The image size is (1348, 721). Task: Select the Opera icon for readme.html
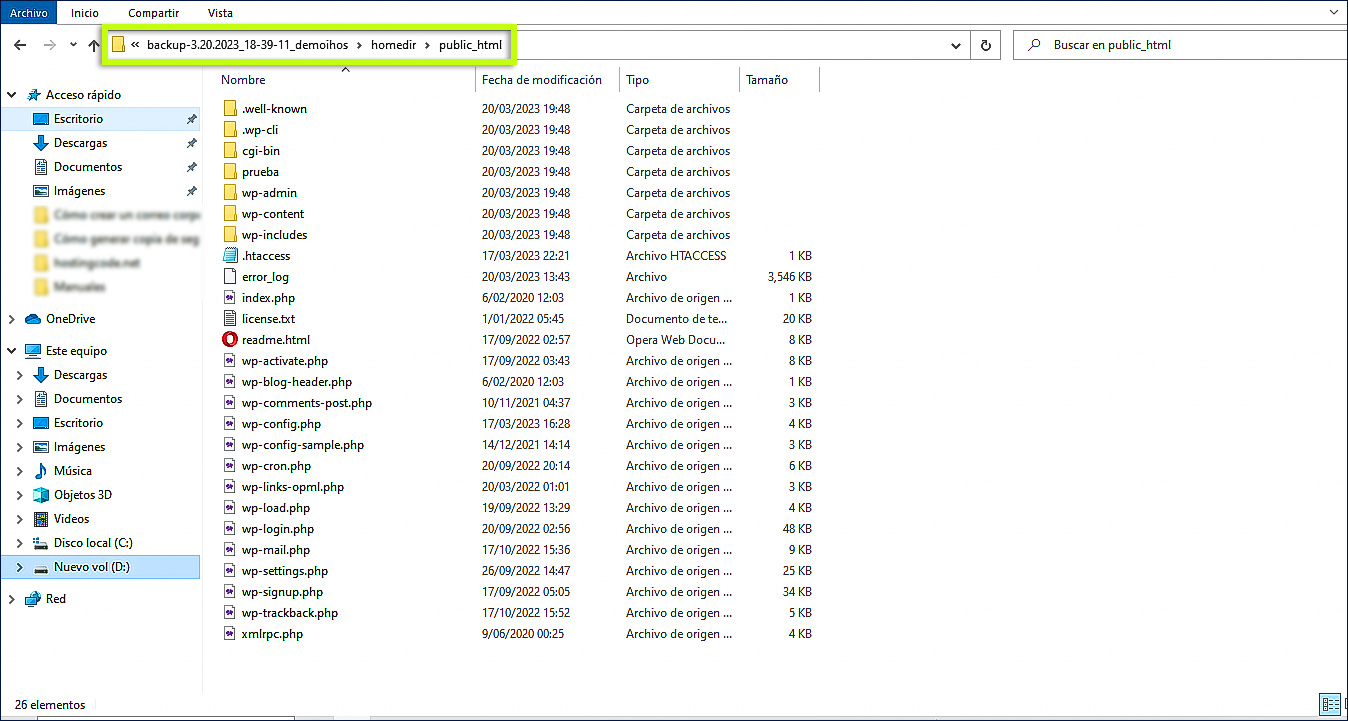(230, 339)
